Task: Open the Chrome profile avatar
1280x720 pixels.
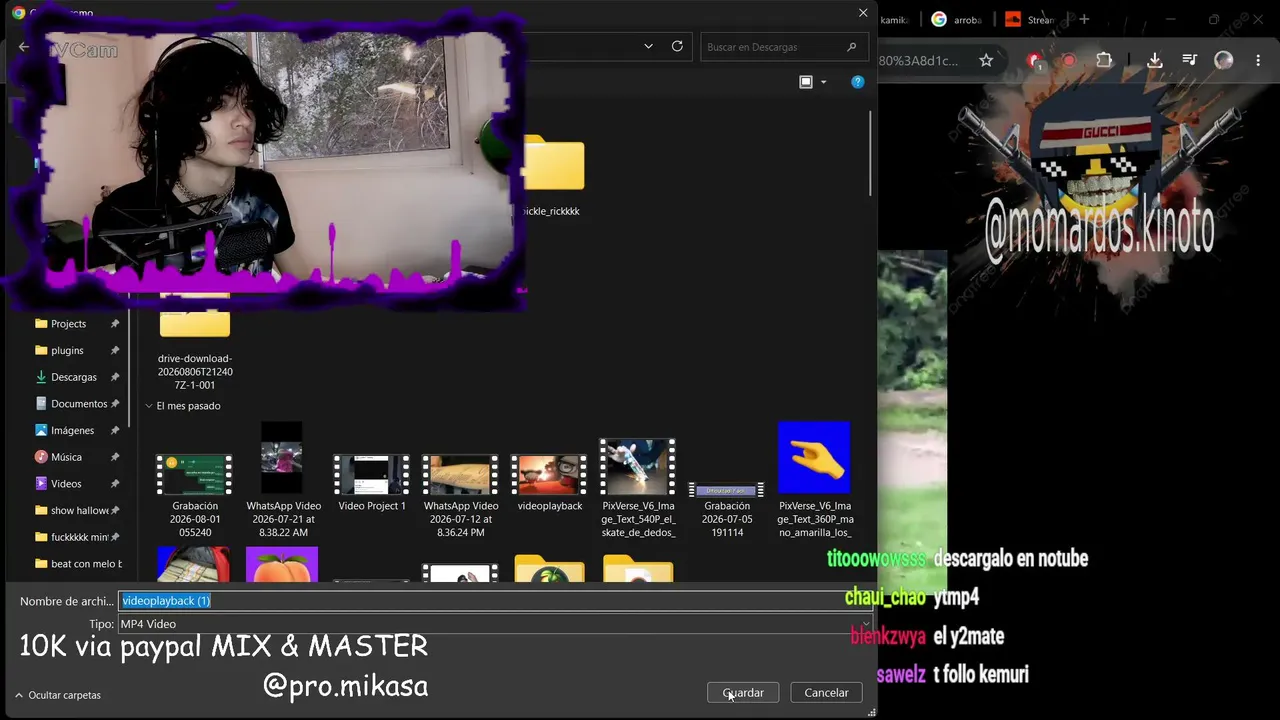Action: 1223,60
